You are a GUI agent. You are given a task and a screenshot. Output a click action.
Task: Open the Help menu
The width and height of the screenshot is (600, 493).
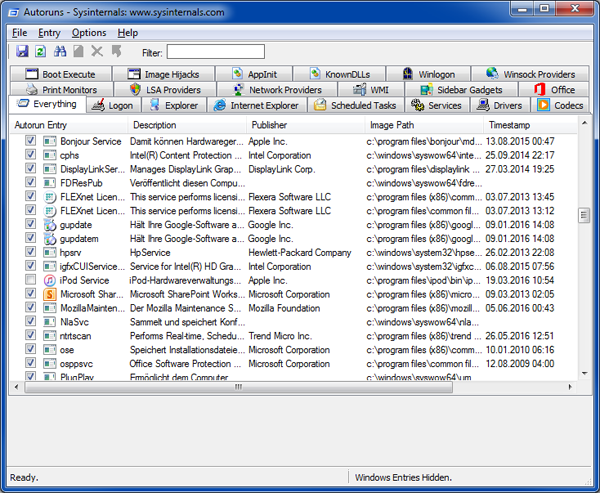point(128,33)
